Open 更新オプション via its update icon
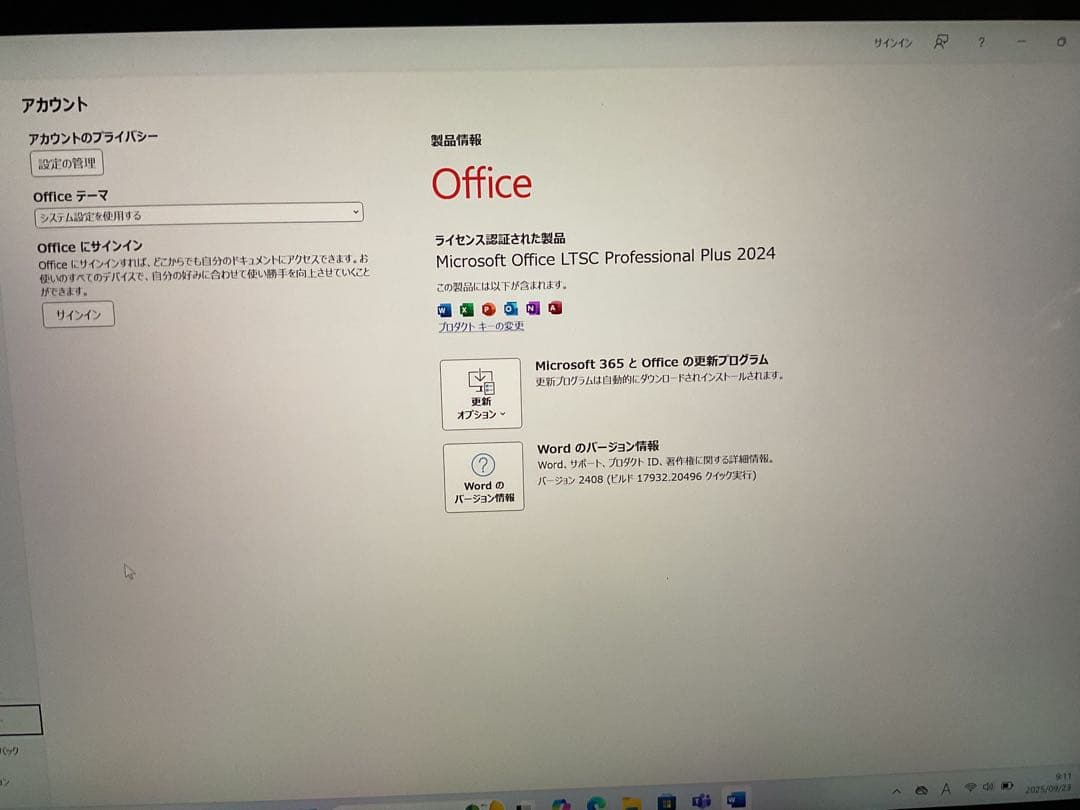1080x810 pixels. click(482, 383)
